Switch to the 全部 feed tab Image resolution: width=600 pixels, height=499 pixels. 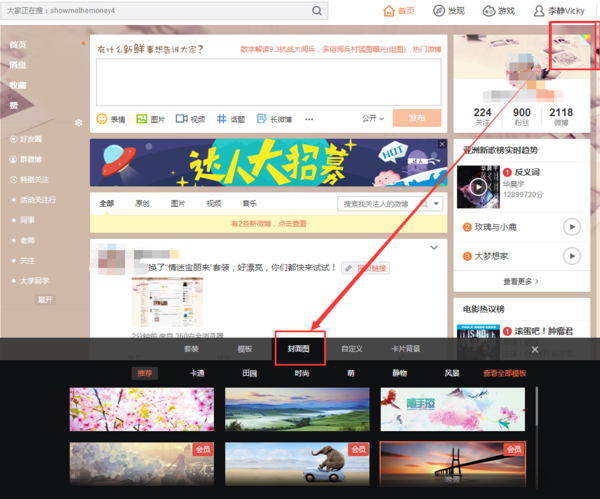pyautogui.click(x=107, y=203)
